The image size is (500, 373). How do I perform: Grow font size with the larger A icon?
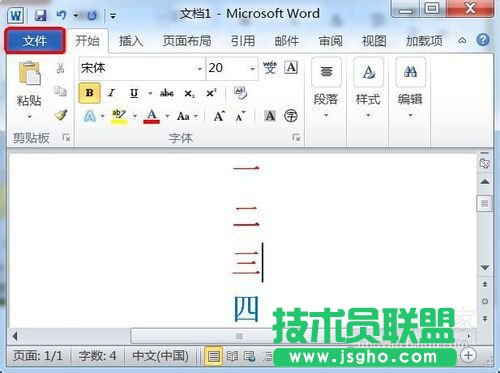pos(219,116)
